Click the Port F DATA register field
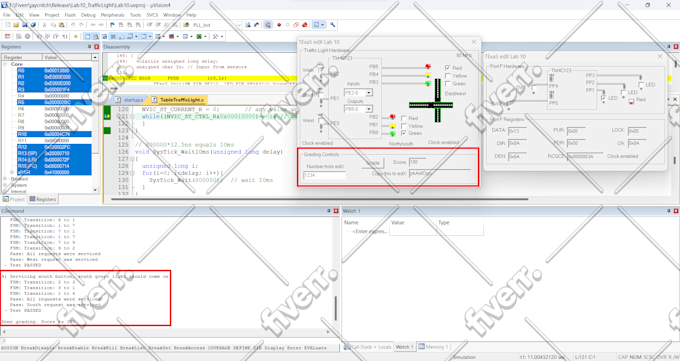The image size is (680, 361). click(x=517, y=131)
